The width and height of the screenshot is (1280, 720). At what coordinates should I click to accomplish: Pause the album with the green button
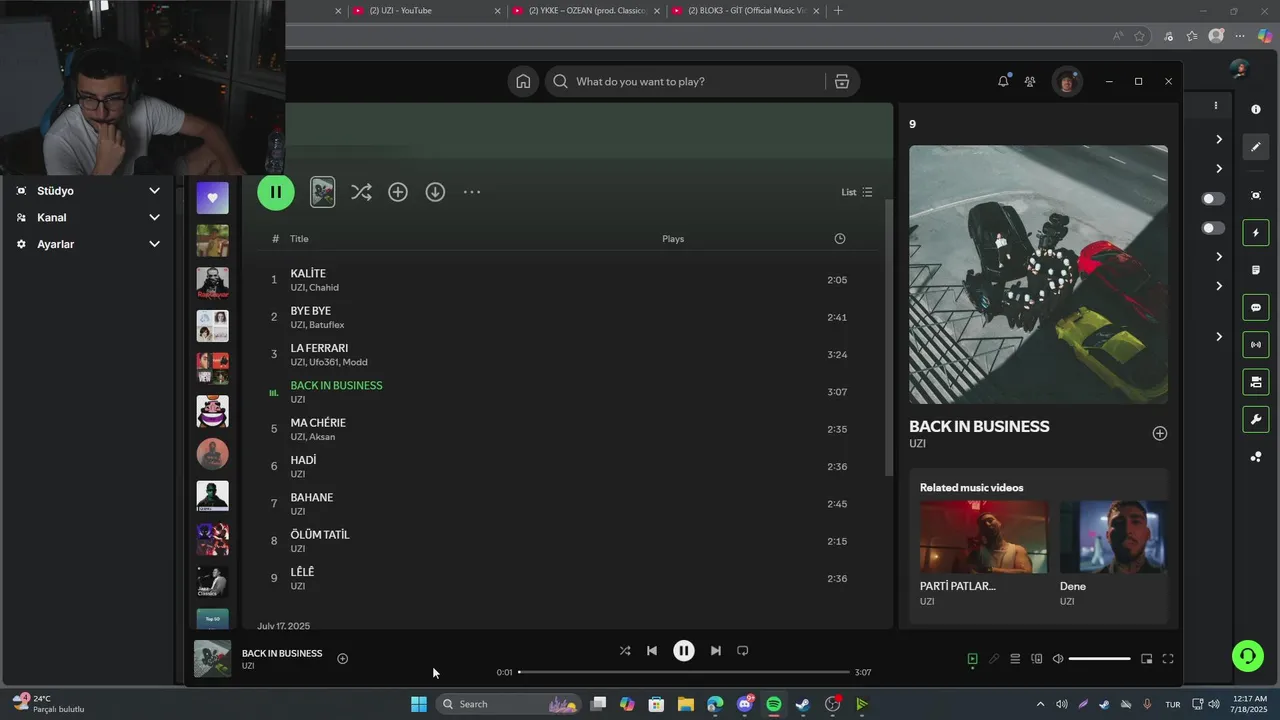coord(276,192)
